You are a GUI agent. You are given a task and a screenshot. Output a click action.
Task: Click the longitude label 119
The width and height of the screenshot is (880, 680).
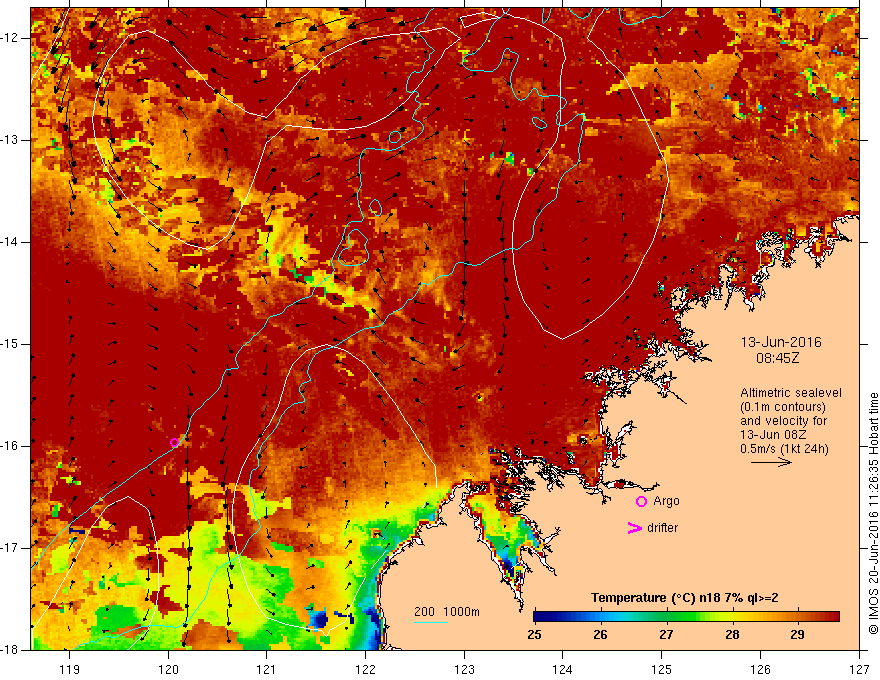pyautogui.click(x=70, y=669)
